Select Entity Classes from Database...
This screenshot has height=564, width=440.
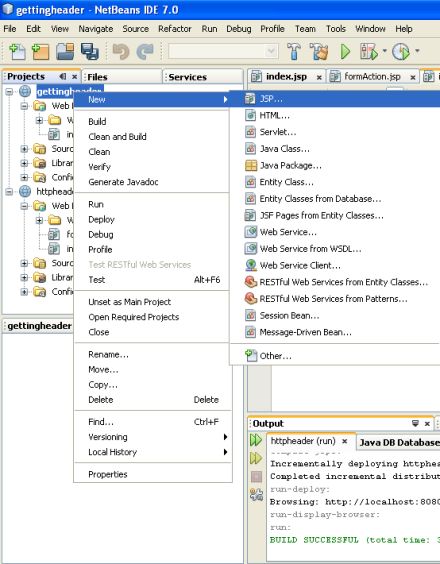[335, 199]
